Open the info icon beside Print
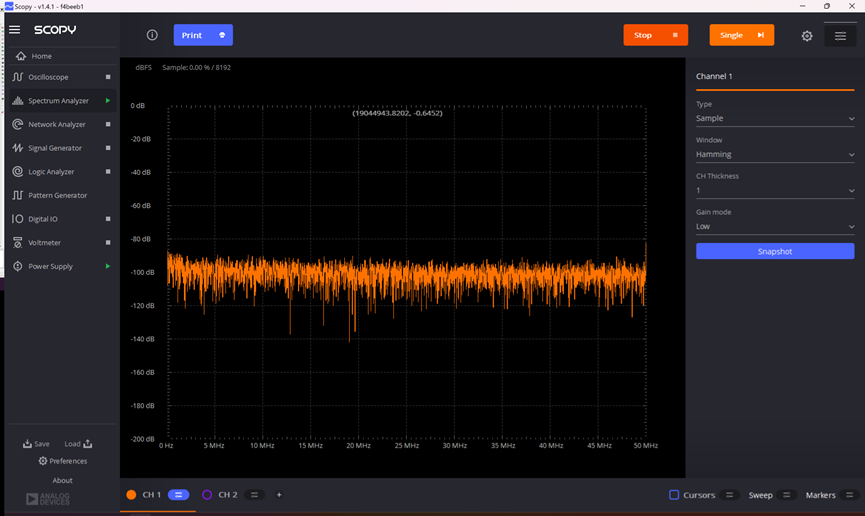This screenshot has width=865, height=516. [152, 35]
